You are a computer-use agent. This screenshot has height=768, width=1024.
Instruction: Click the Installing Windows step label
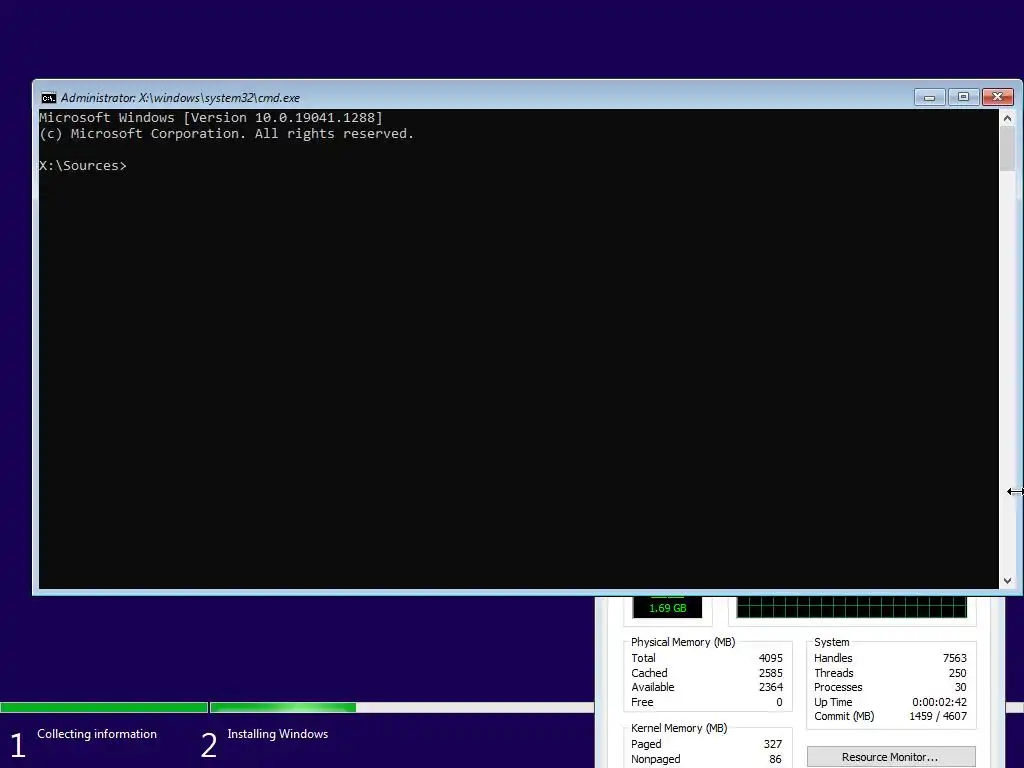point(278,734)
